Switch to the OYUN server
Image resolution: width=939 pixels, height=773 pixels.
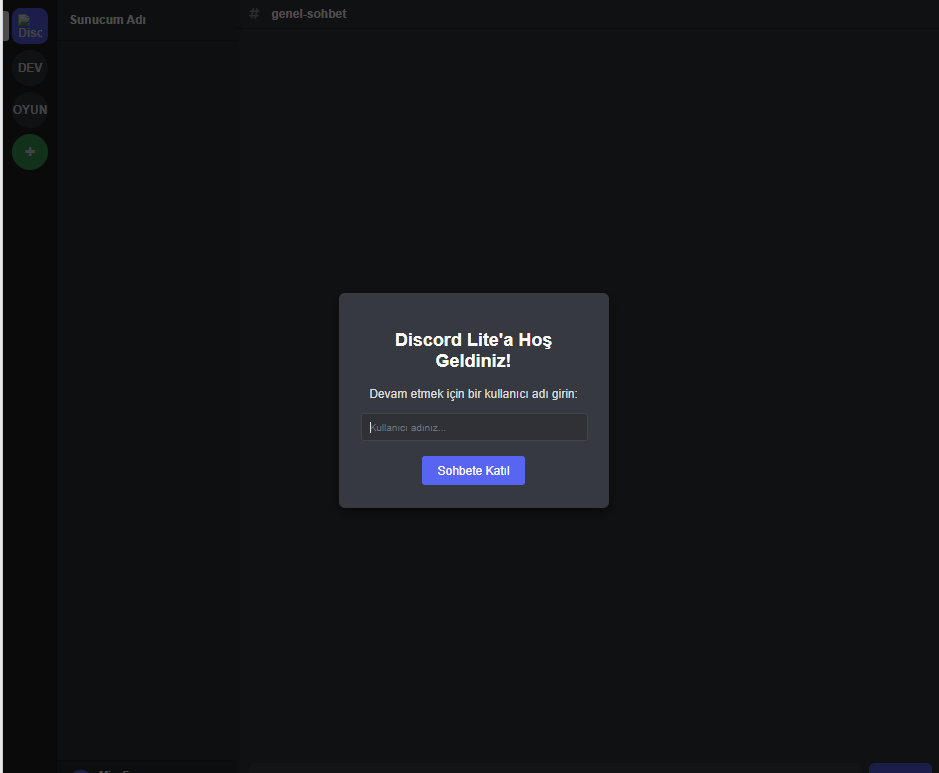30,110
